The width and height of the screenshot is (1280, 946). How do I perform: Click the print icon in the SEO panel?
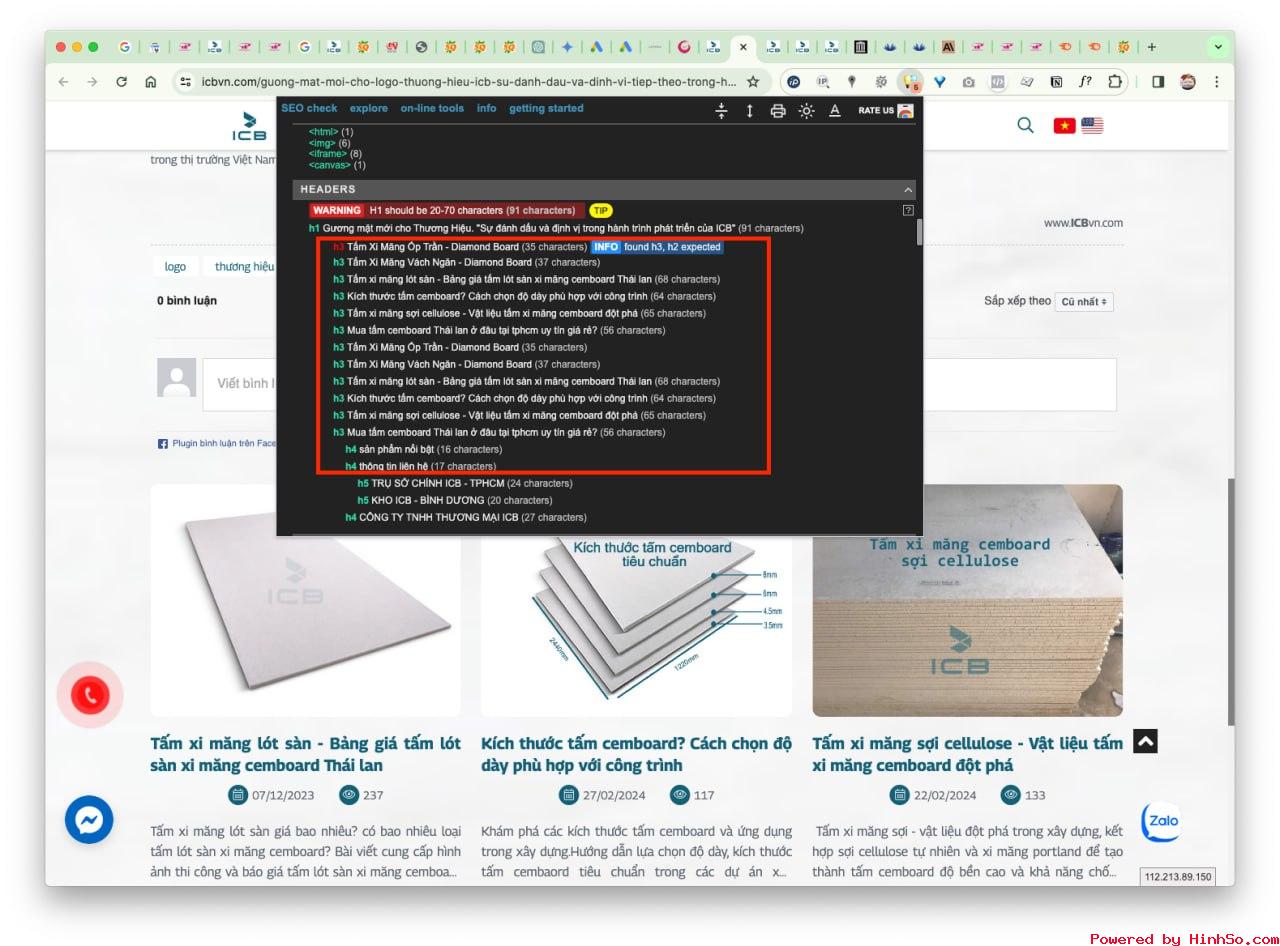pos(778,111)
